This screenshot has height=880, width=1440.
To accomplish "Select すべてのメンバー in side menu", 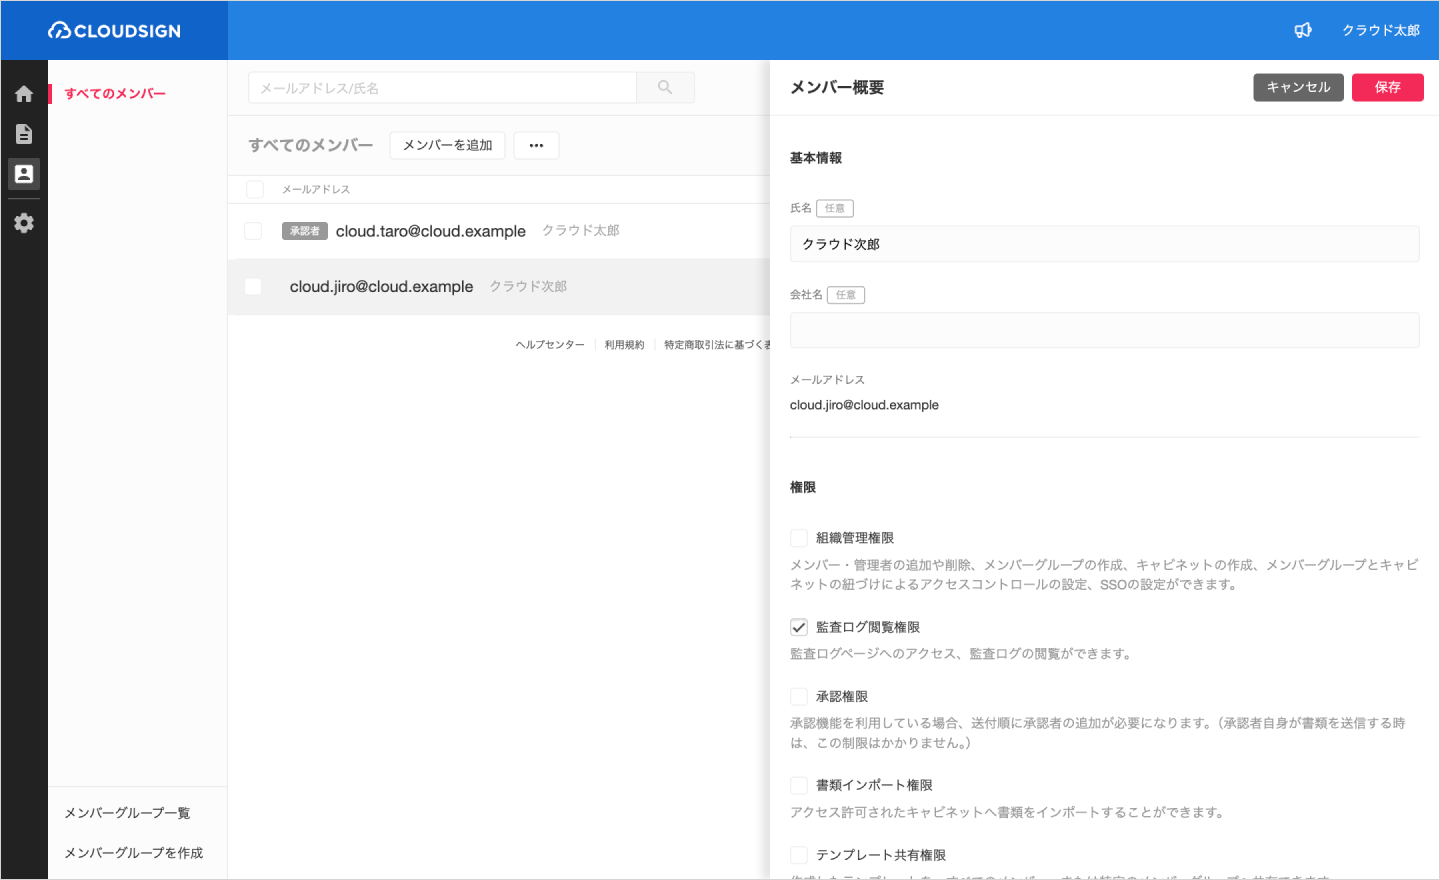I will pos(115,94).
